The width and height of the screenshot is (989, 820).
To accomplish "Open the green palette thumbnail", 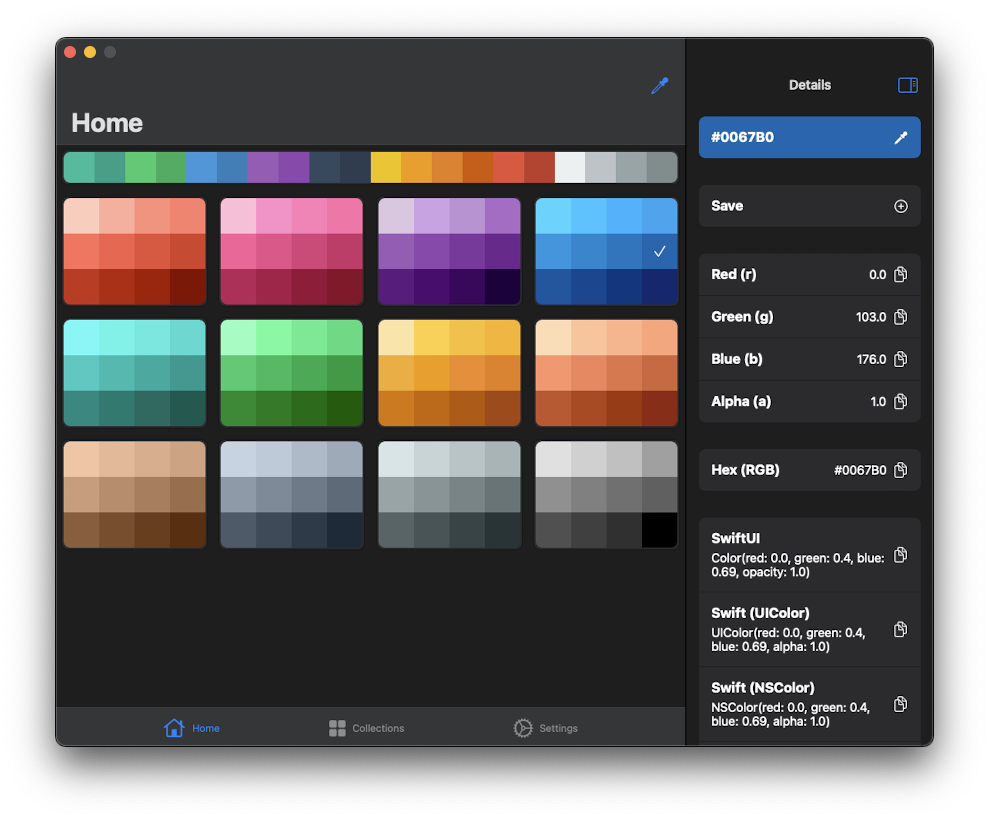I will tap(291, 373).
